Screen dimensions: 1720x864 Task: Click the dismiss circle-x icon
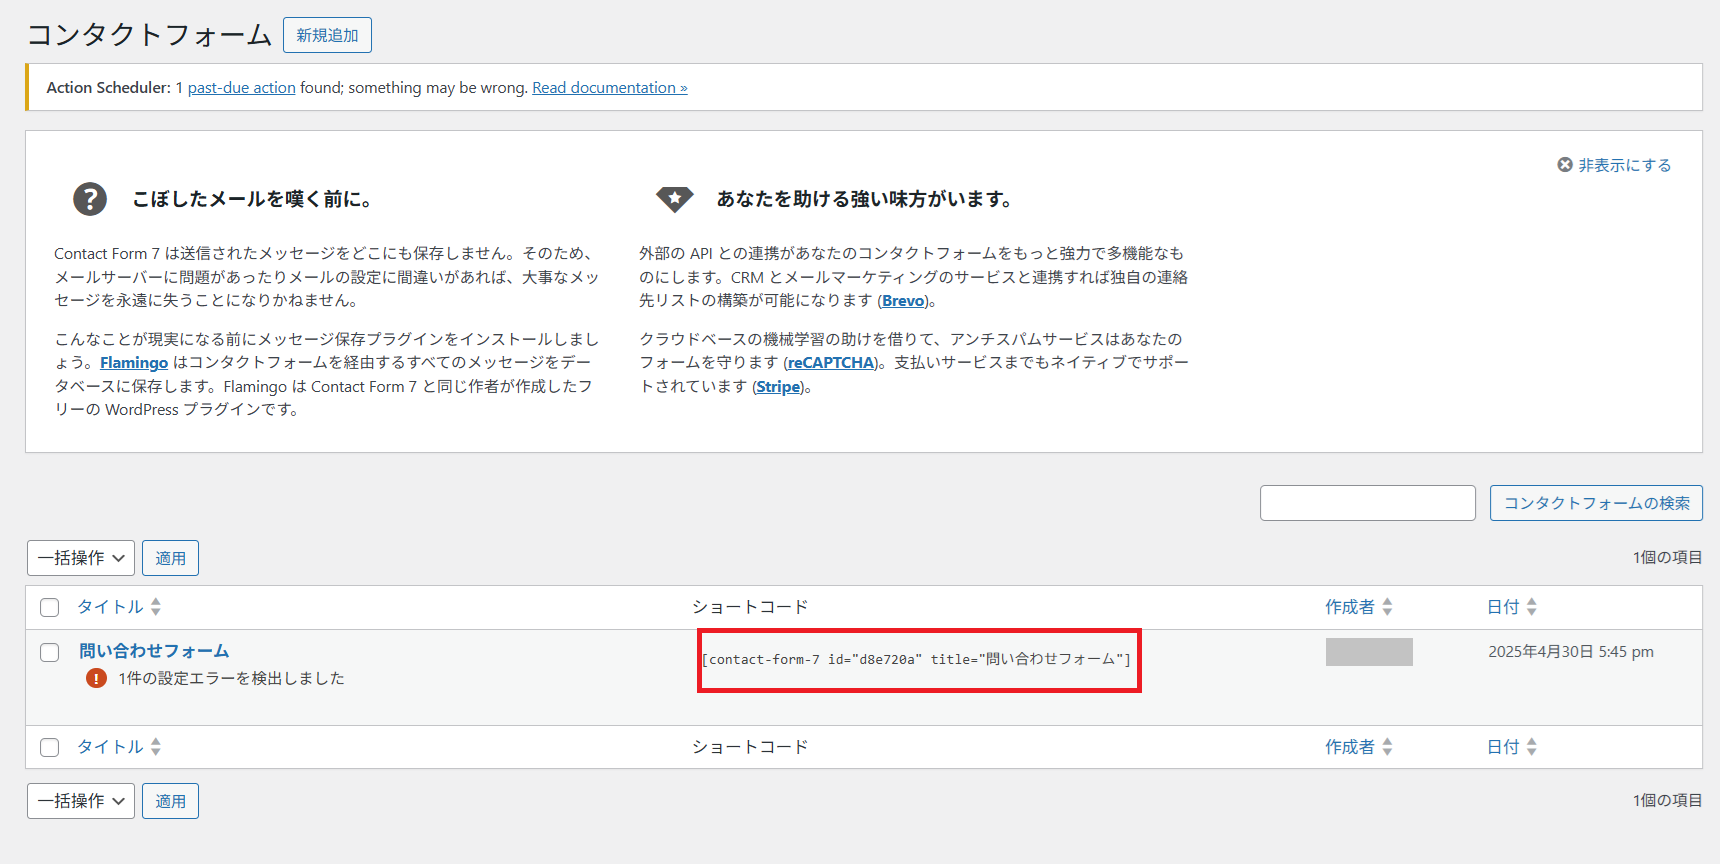tap(1565, 165)
